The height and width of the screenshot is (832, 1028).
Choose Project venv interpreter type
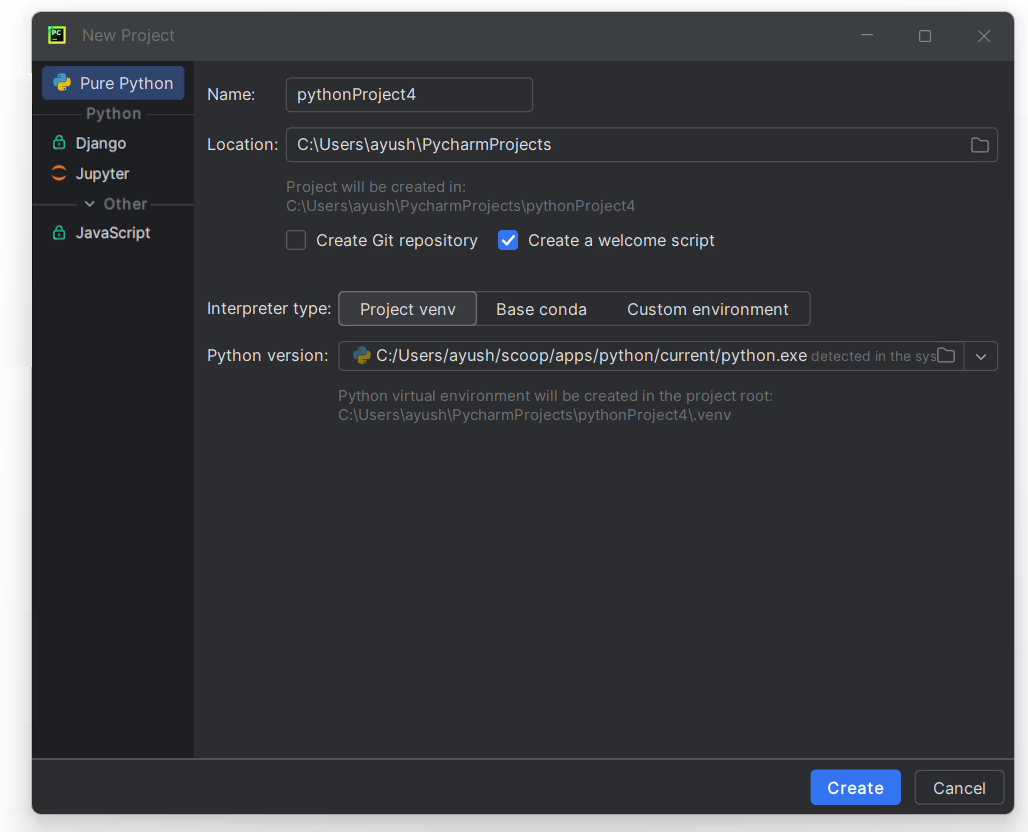click(408, 309)
